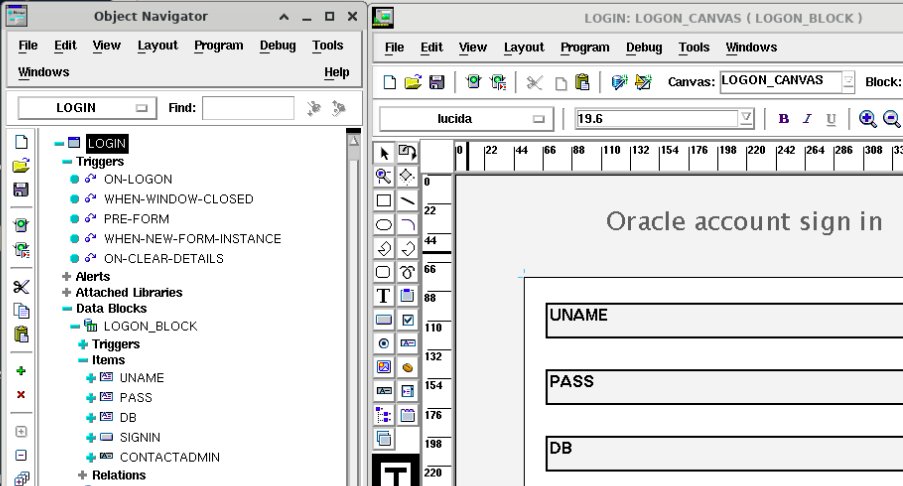The height and width of the screenshot is (486, 903).
Task: Choose the Tab Canvas tool in palette
Action: (407, 415)
